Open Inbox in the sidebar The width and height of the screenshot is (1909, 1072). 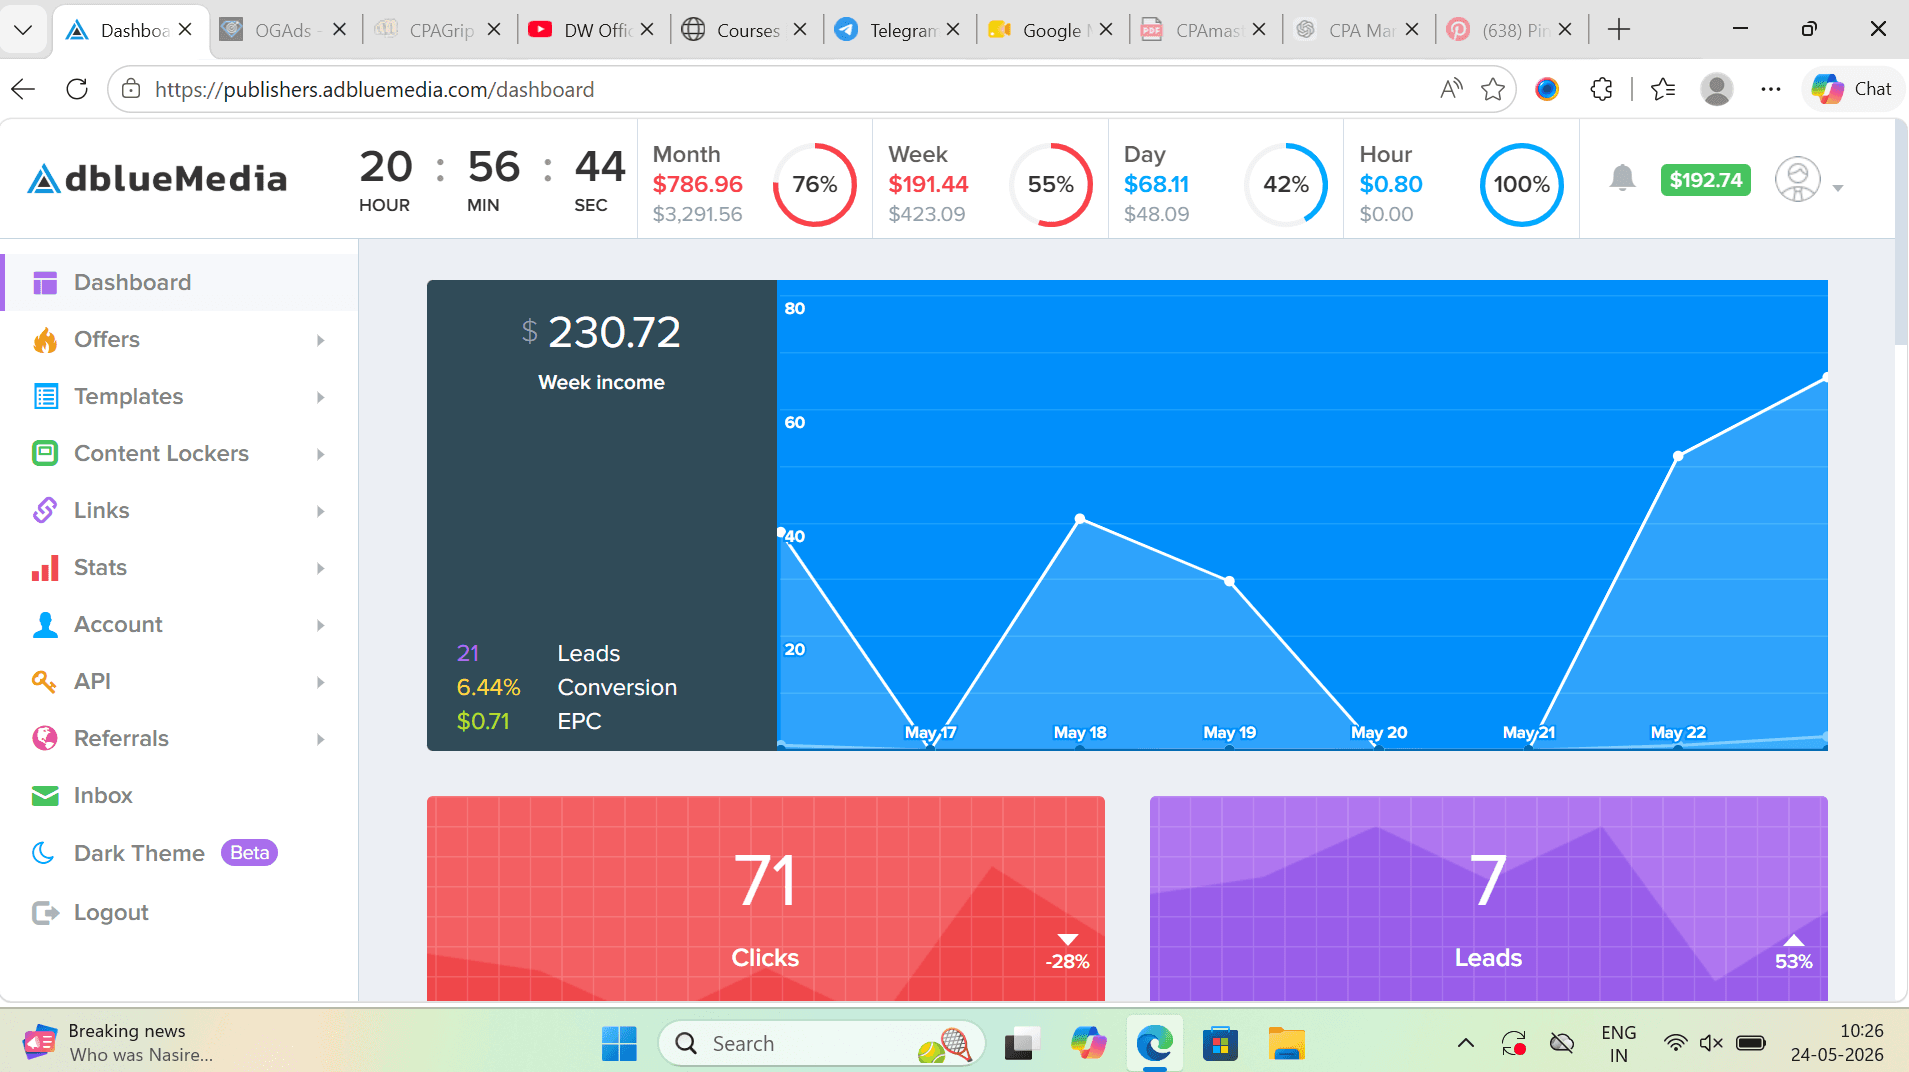(103, 796)
